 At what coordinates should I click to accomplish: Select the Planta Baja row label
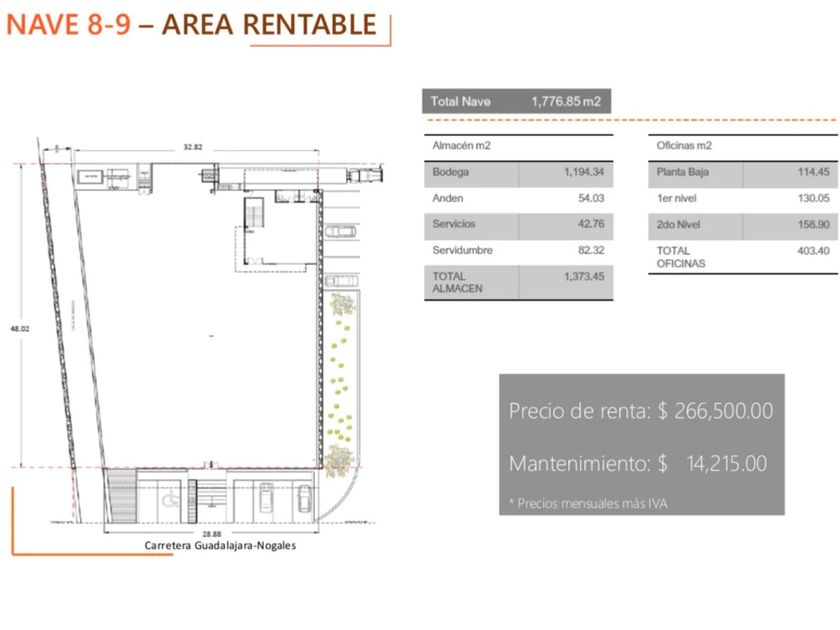(682, 172)
